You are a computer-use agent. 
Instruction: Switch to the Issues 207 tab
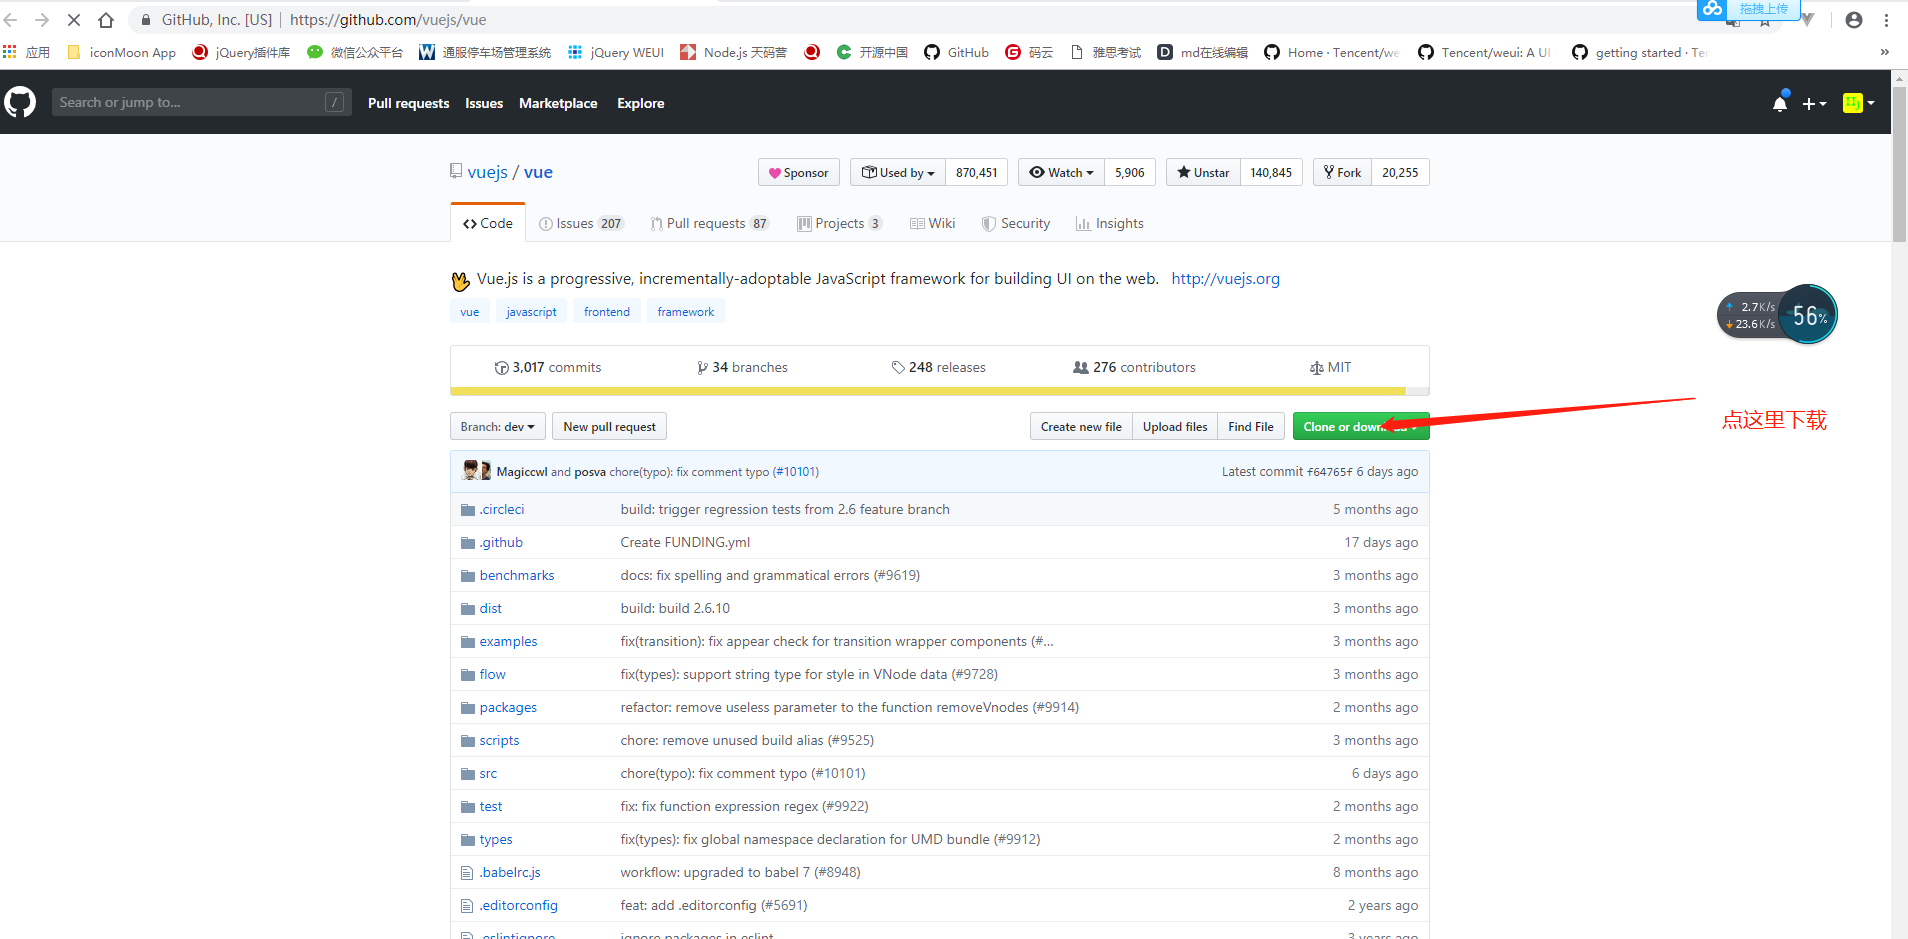click(x=581, y=223)
